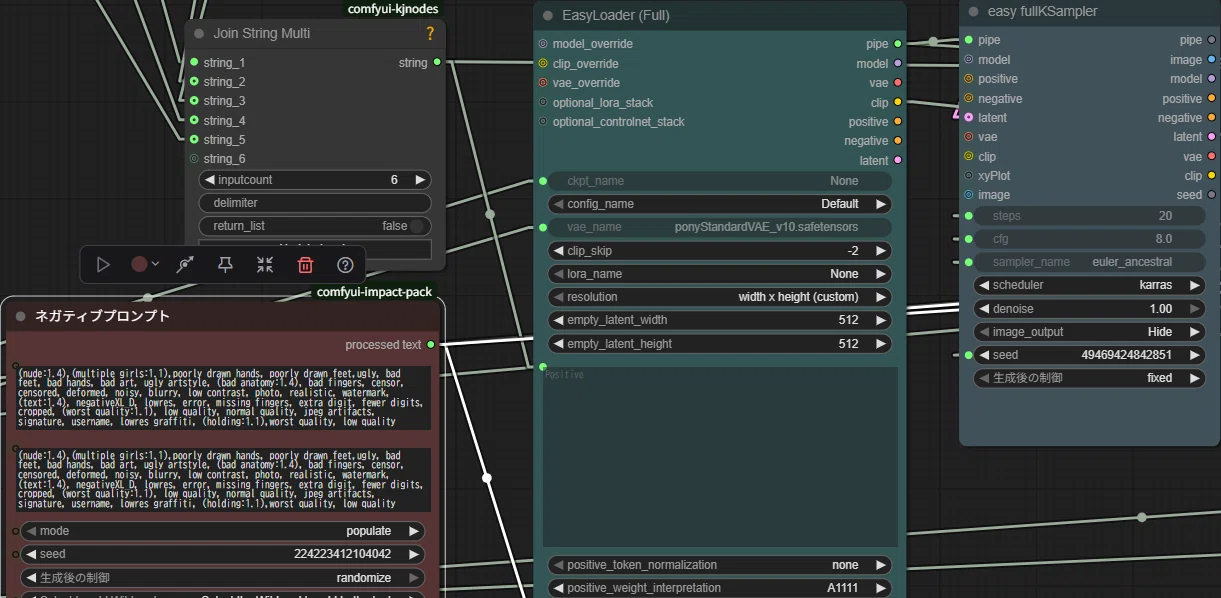The height and width of the screenshot is (598, 1221).
Task: Open 生成後の制御 dropdown showing fixed
Action: click(x=1089, y=378)
